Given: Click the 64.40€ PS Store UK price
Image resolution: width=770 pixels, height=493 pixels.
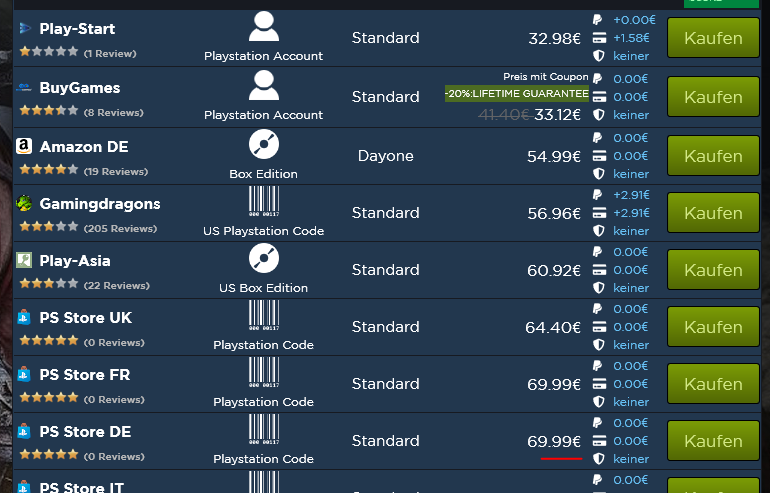Looking at the screenshot, I should [x=553, y=327].
